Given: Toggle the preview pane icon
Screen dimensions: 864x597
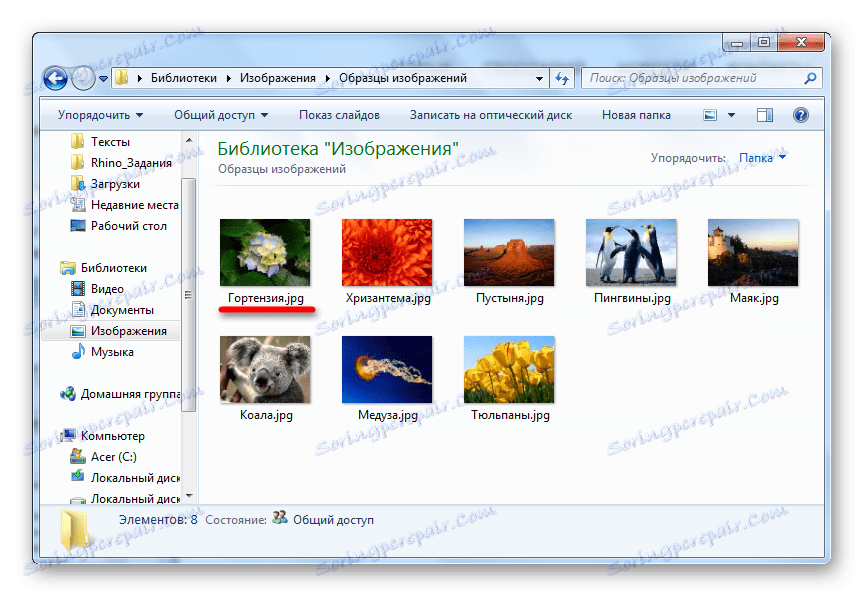Looking at the screenshot, I should point(767,114).
